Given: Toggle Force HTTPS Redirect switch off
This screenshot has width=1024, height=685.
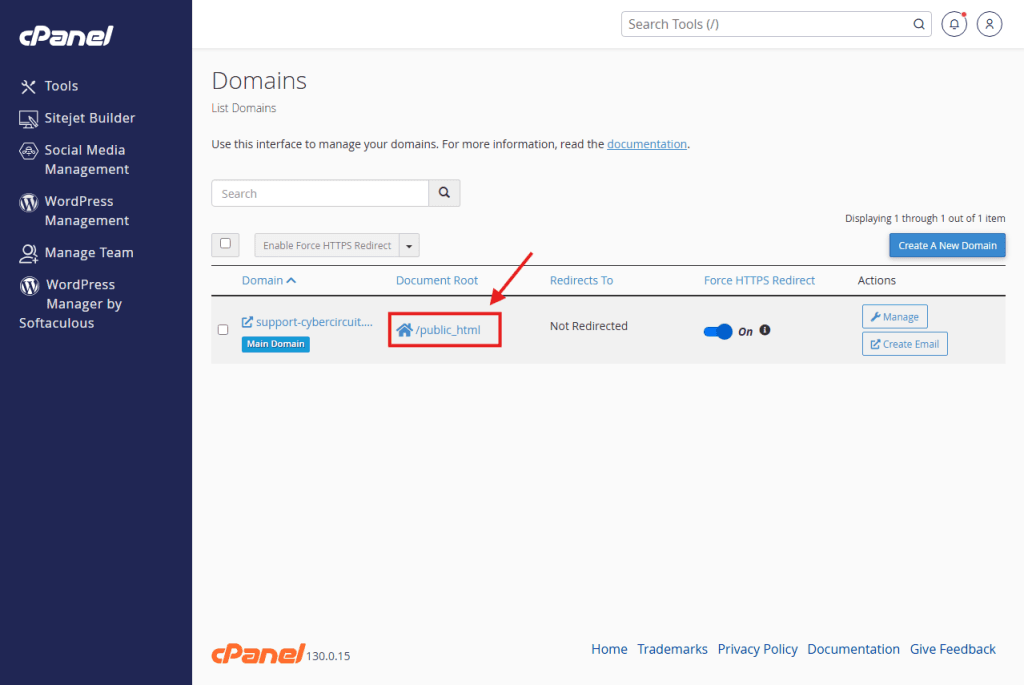Looking at the screenshot, I should [718, 331].
